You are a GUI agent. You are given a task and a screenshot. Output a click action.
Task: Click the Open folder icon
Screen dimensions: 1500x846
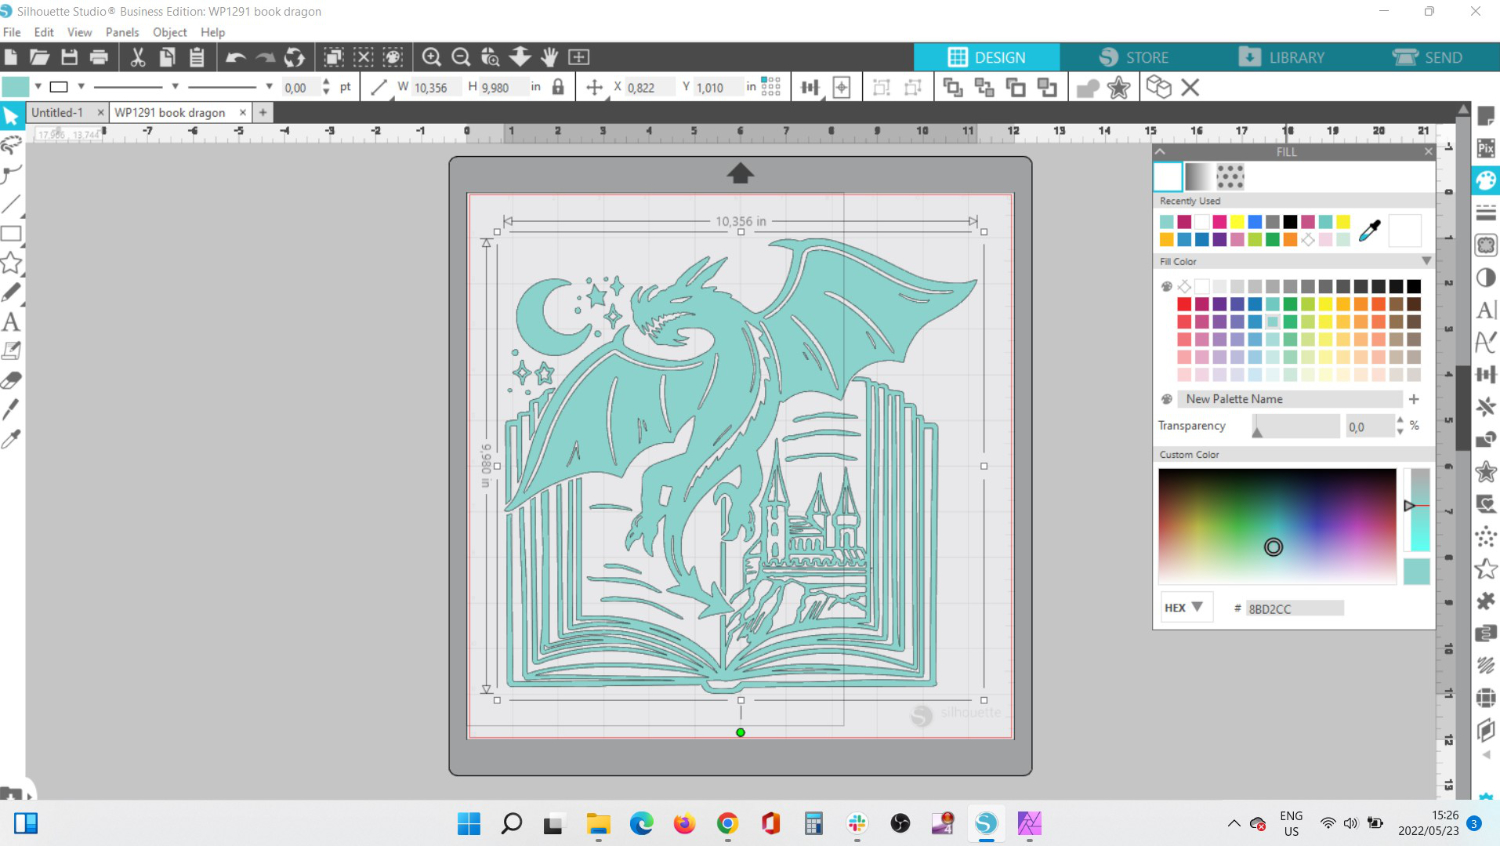click(40, 57)
